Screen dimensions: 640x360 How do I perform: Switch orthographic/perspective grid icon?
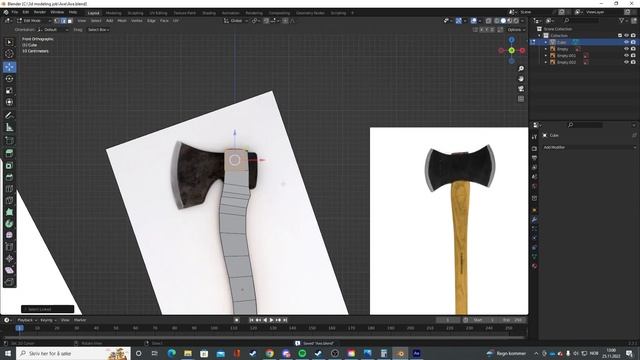click(521, 99)
